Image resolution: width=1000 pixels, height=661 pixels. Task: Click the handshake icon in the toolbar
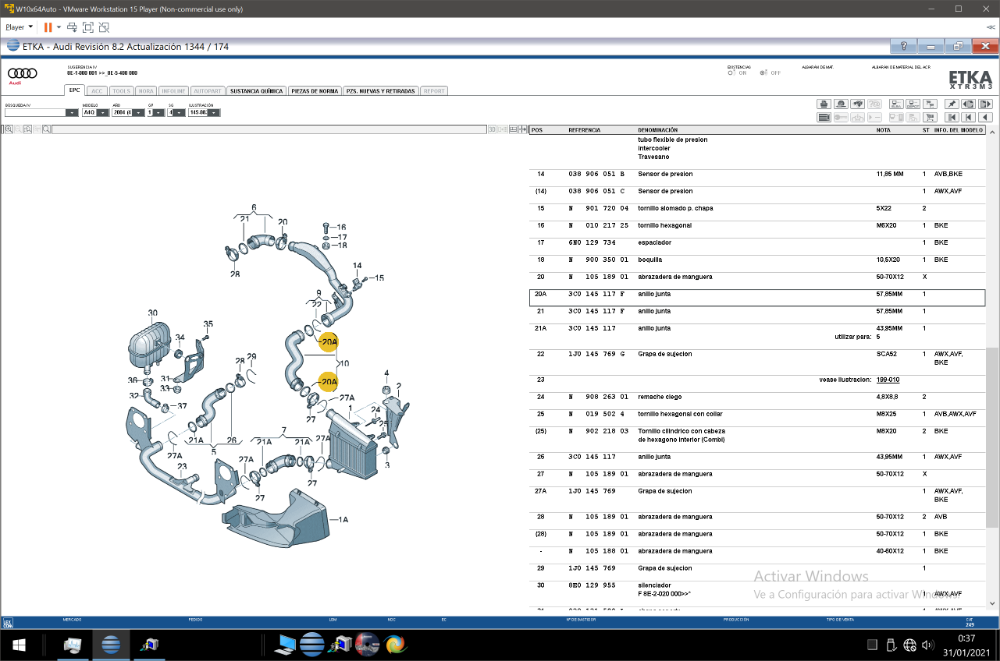pyautogui.click(x=857, y=104)
